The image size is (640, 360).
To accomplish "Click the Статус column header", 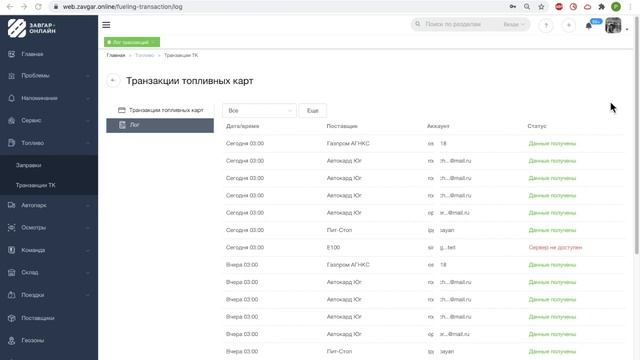I will coord(537,126).
